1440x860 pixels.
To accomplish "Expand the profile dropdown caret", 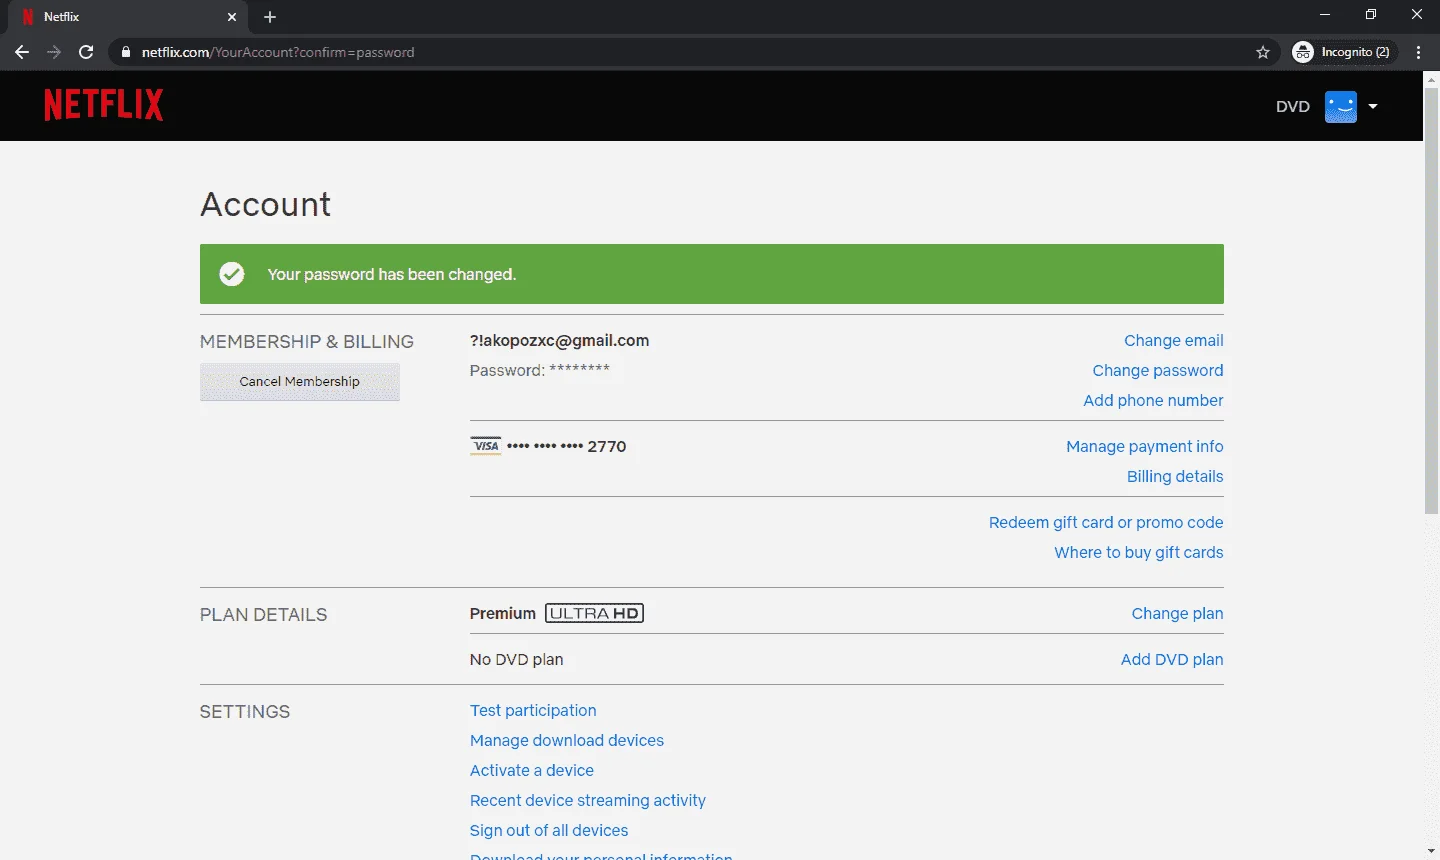I will coord(1373,106).
